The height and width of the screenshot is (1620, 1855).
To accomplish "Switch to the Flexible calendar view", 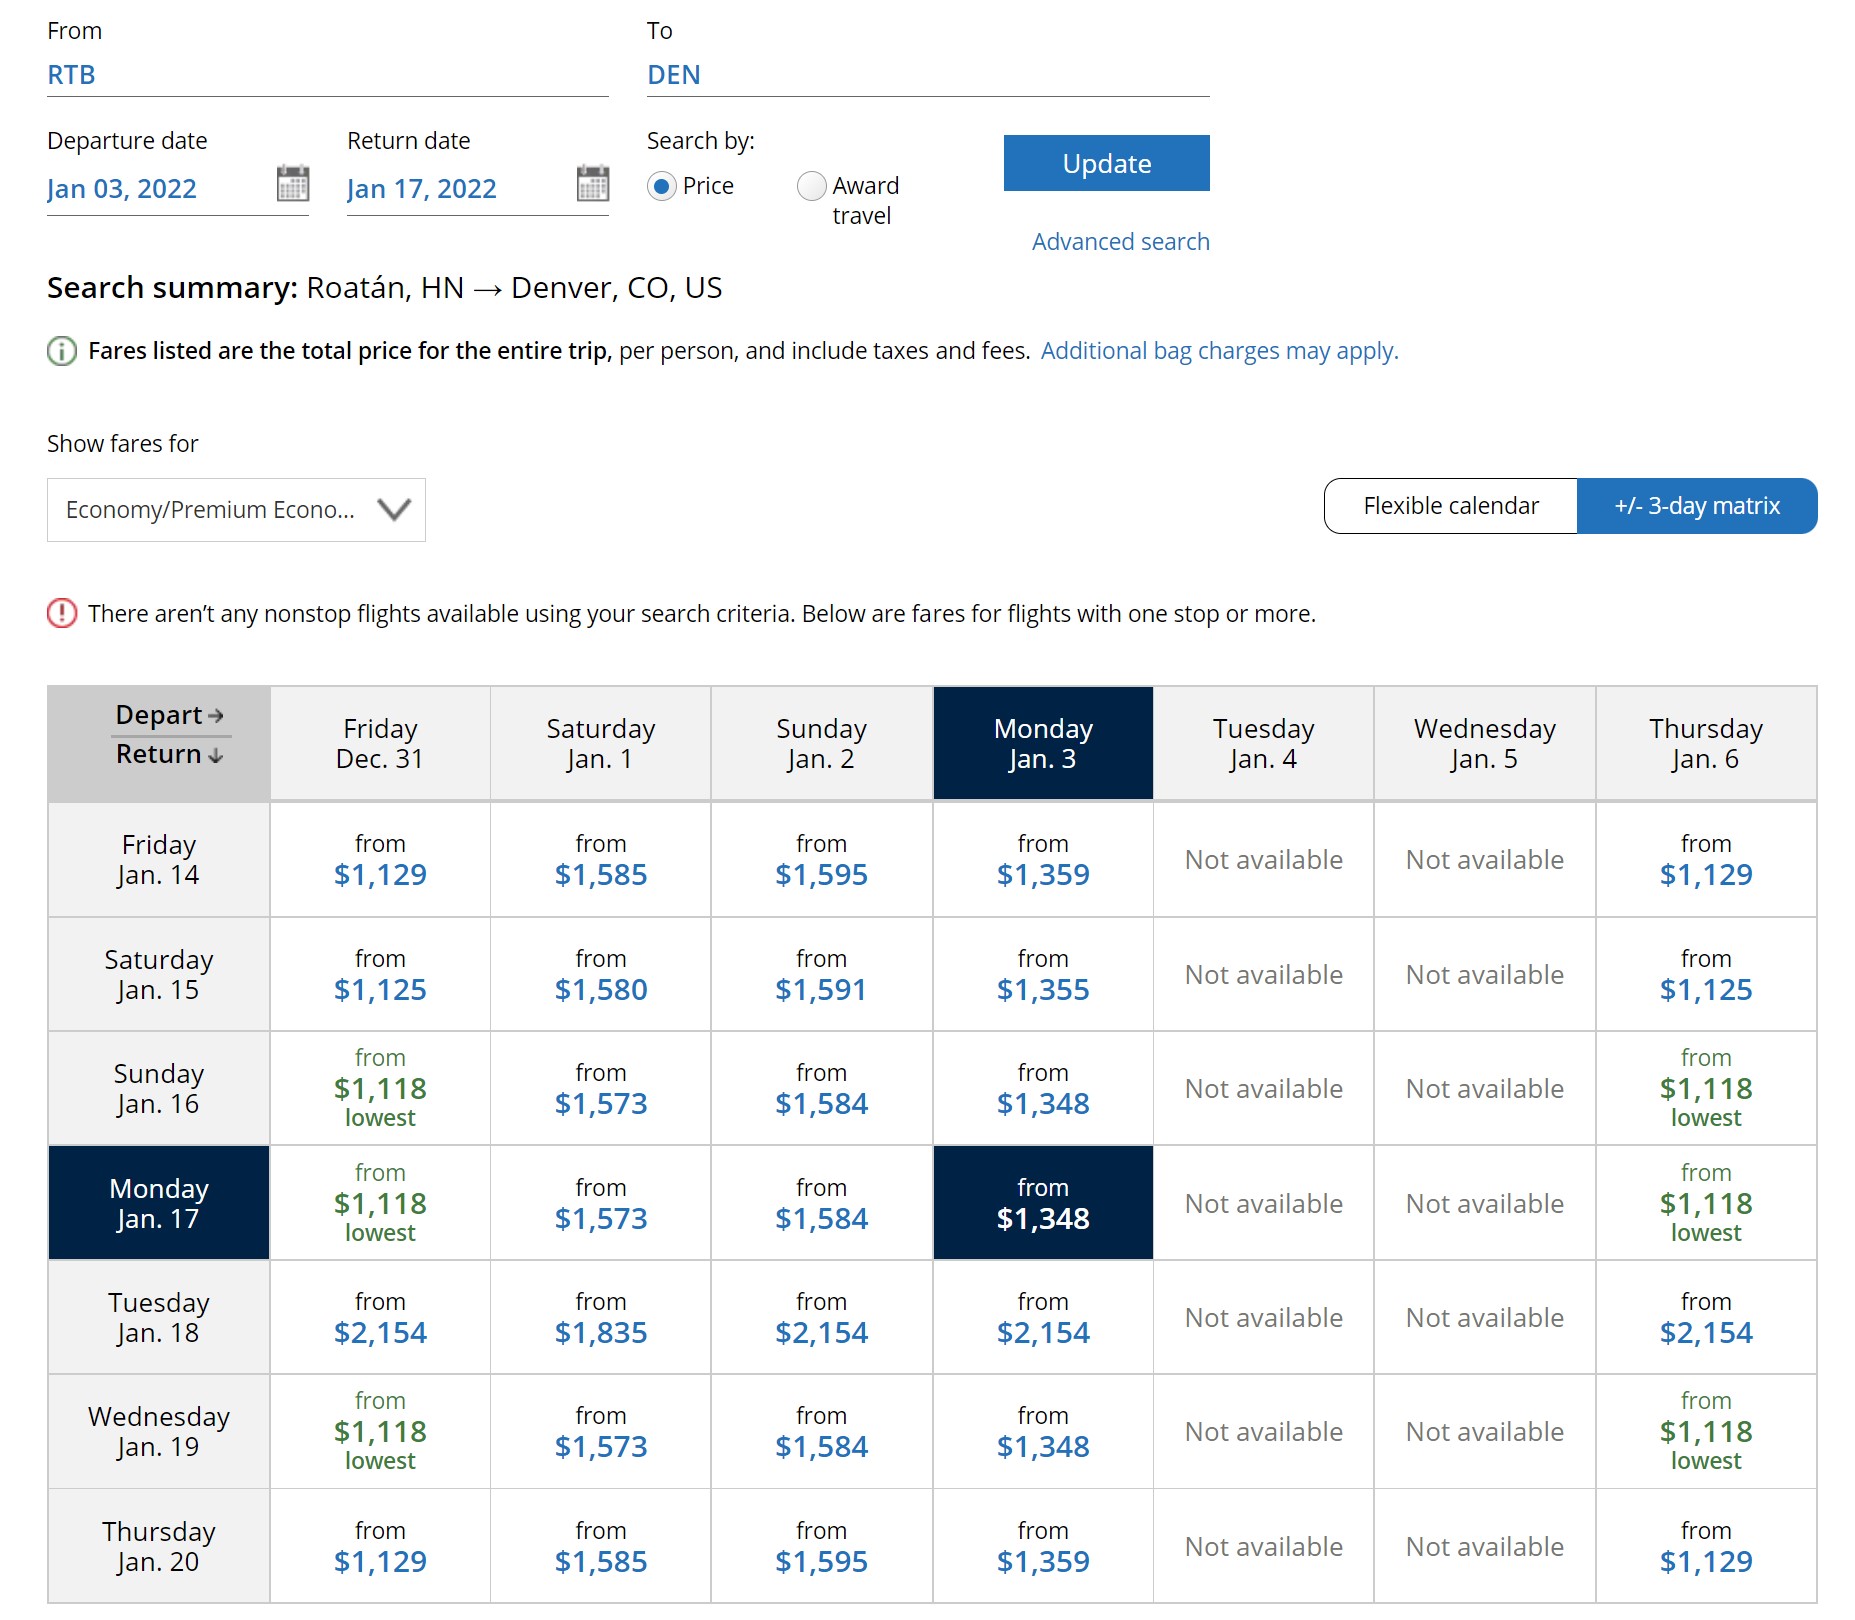I will click(x=1450, y=506).
